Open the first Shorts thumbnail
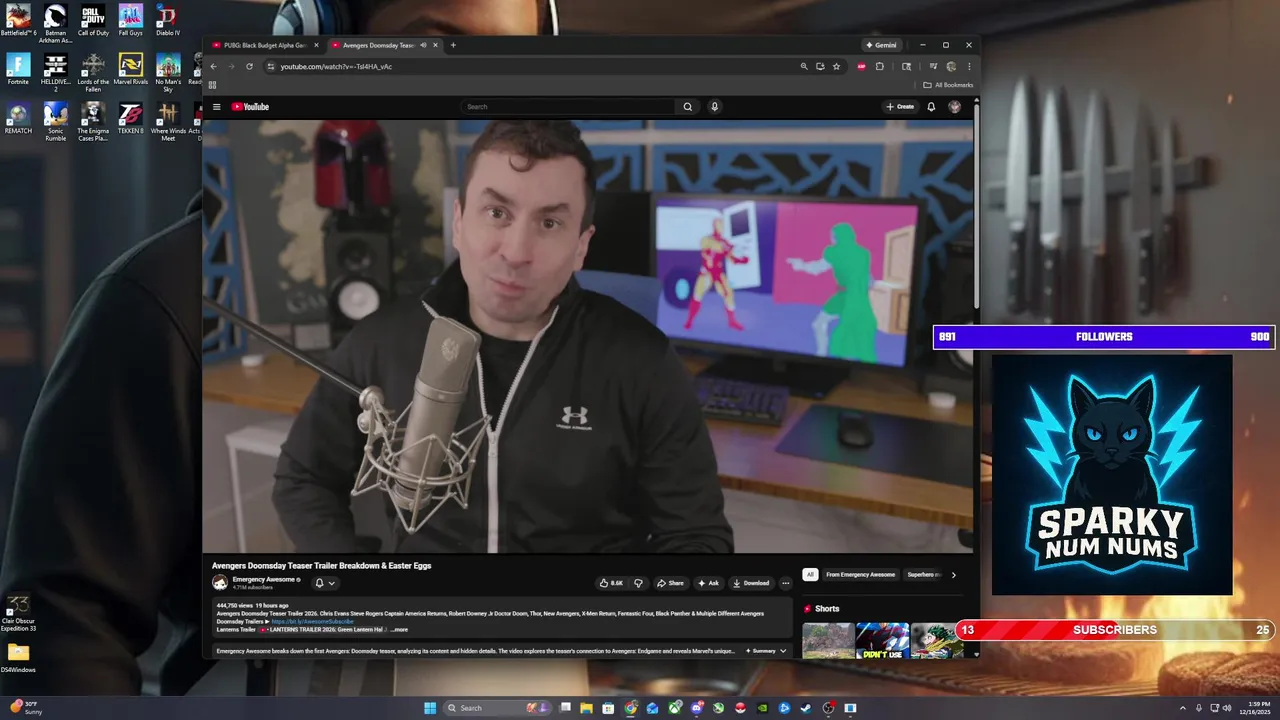 coord(828,641)
